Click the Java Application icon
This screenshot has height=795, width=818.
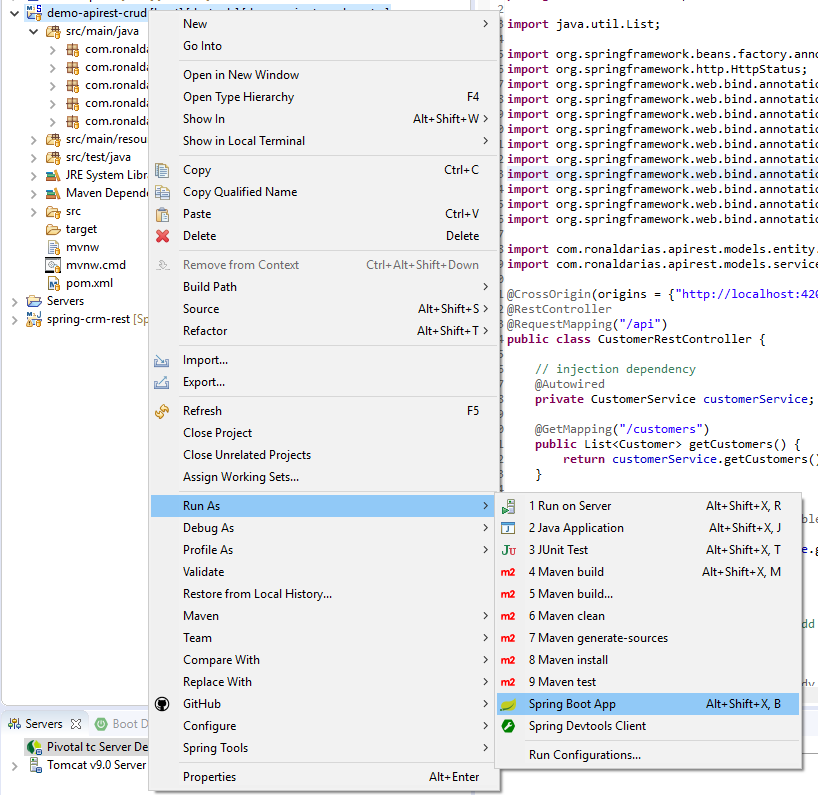(508, 528)
